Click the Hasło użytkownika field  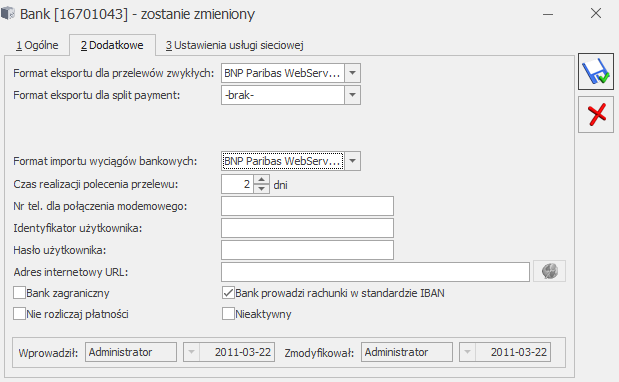coord(307,250)
